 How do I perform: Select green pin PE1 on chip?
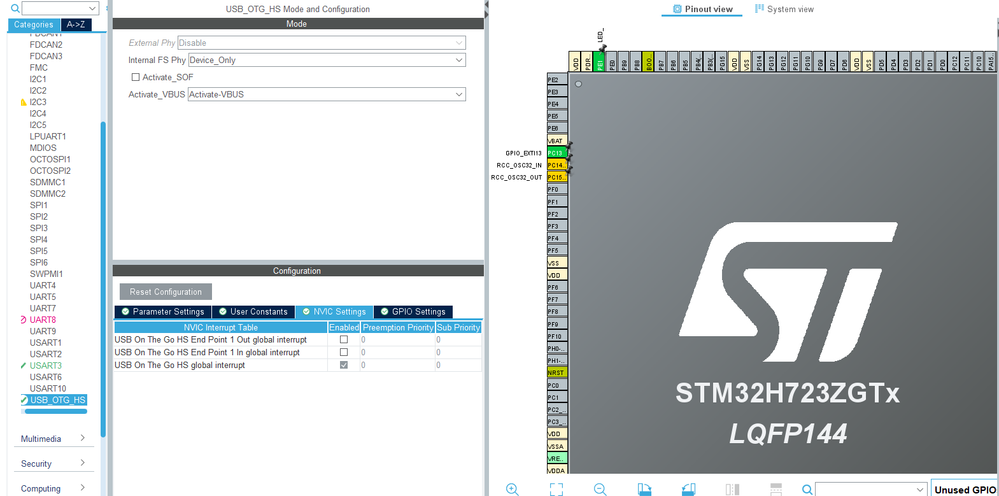[x=599, y=62]
